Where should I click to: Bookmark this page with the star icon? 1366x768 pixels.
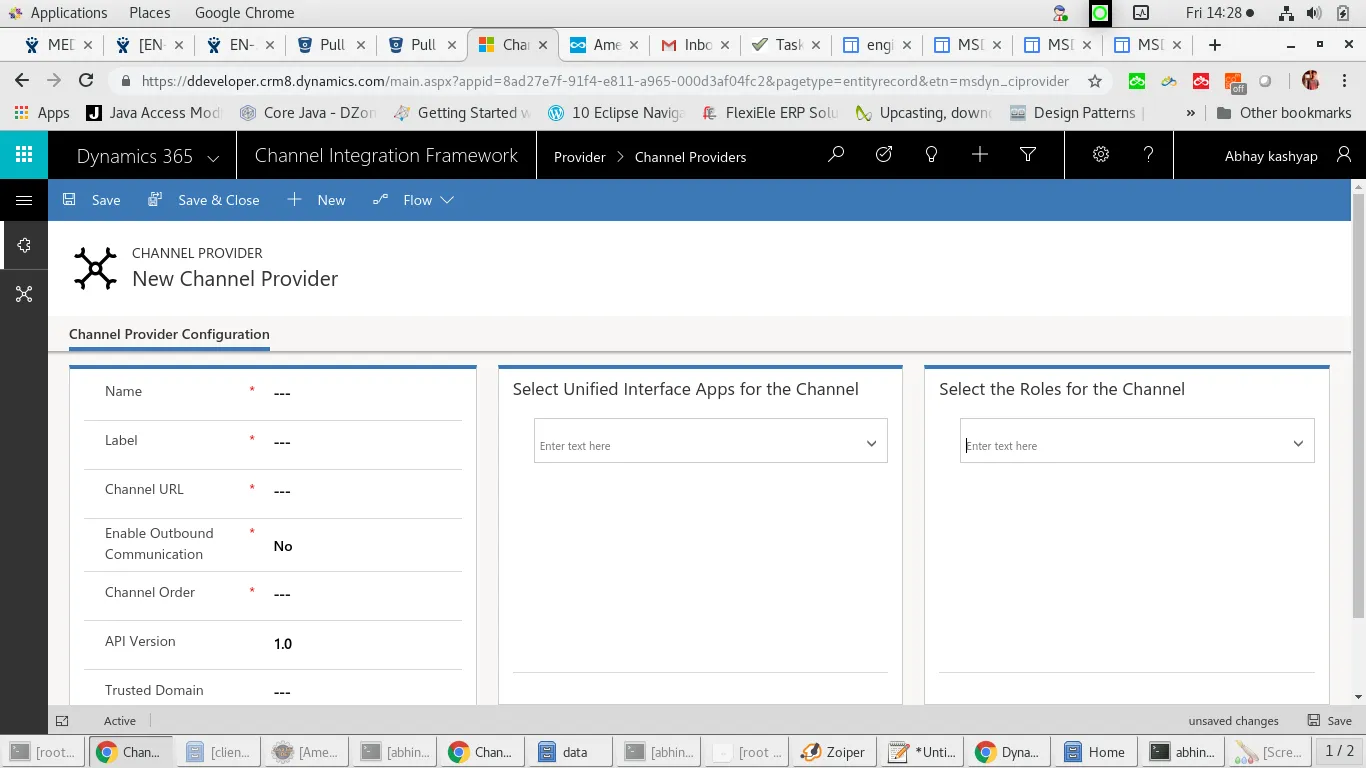tap(1095, 81)
